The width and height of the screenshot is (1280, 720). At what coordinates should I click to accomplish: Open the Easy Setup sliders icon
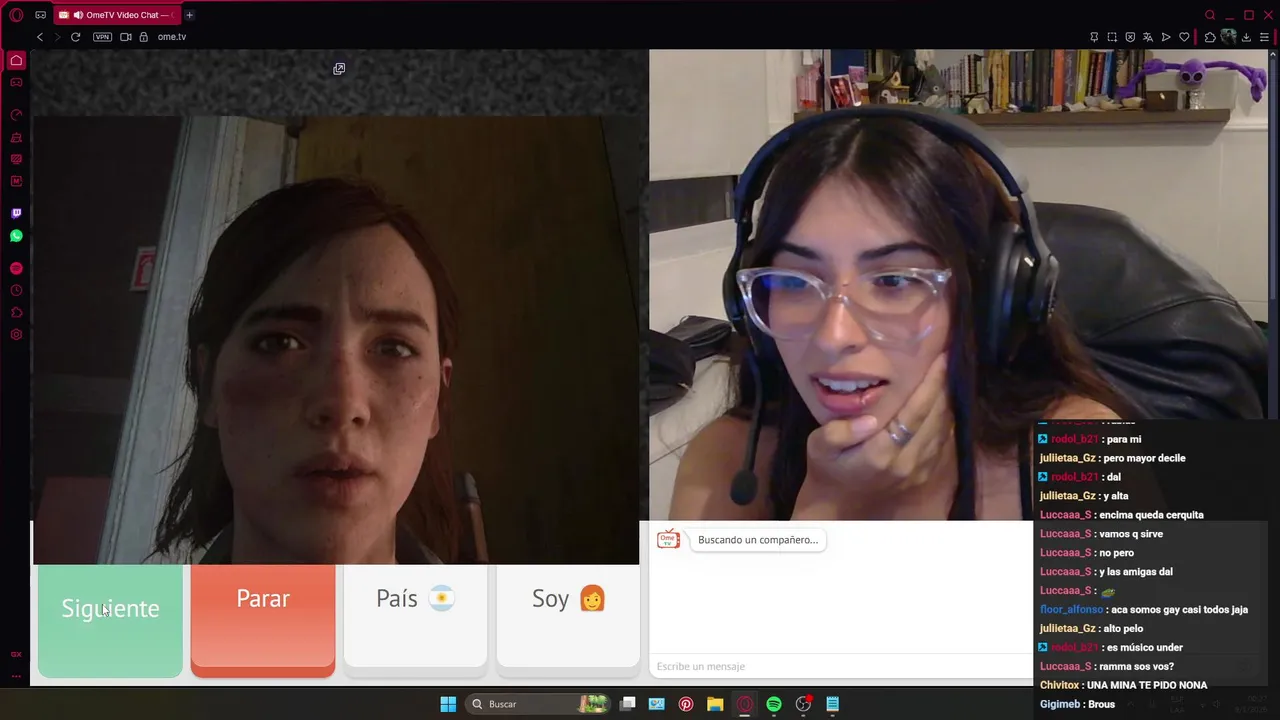coord(1264,37)
